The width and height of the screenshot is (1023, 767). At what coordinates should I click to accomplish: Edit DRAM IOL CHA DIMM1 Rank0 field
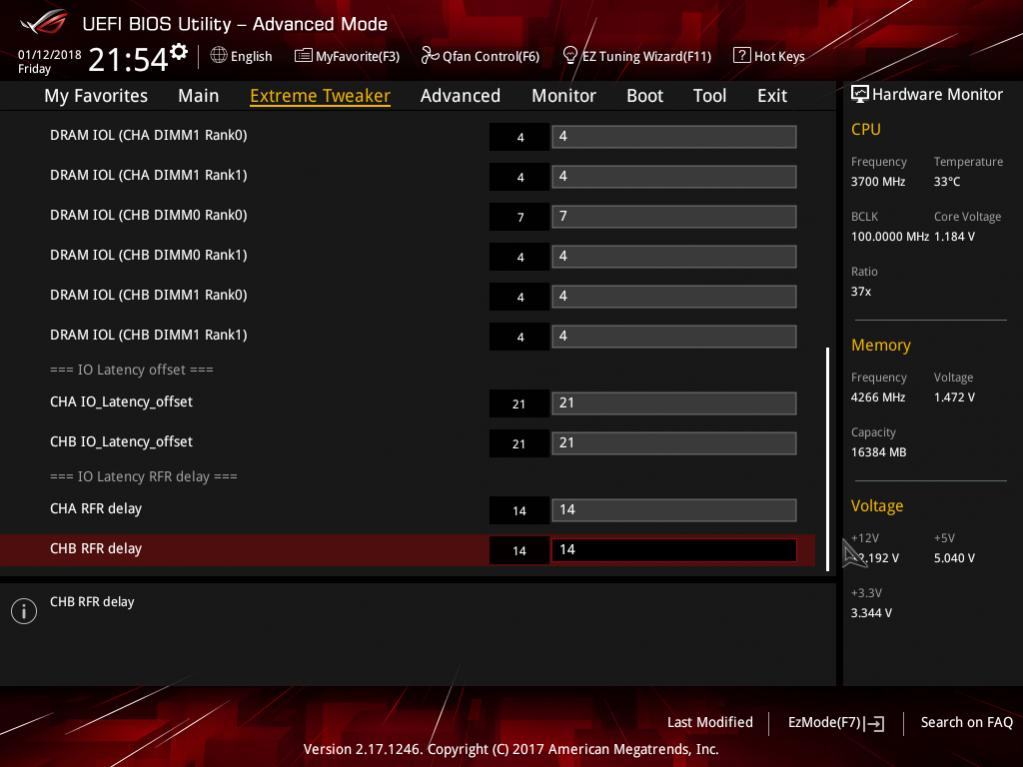674,137
